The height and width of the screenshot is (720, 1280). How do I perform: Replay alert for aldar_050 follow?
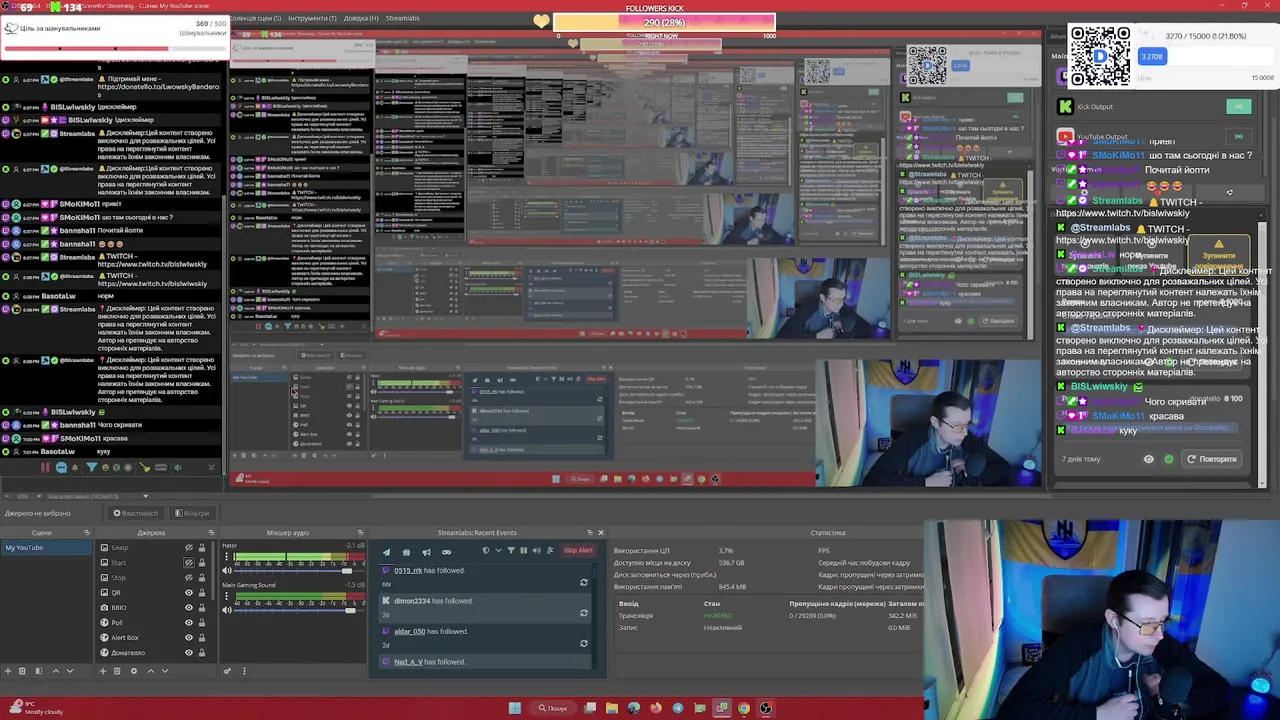tap(584, 643)
